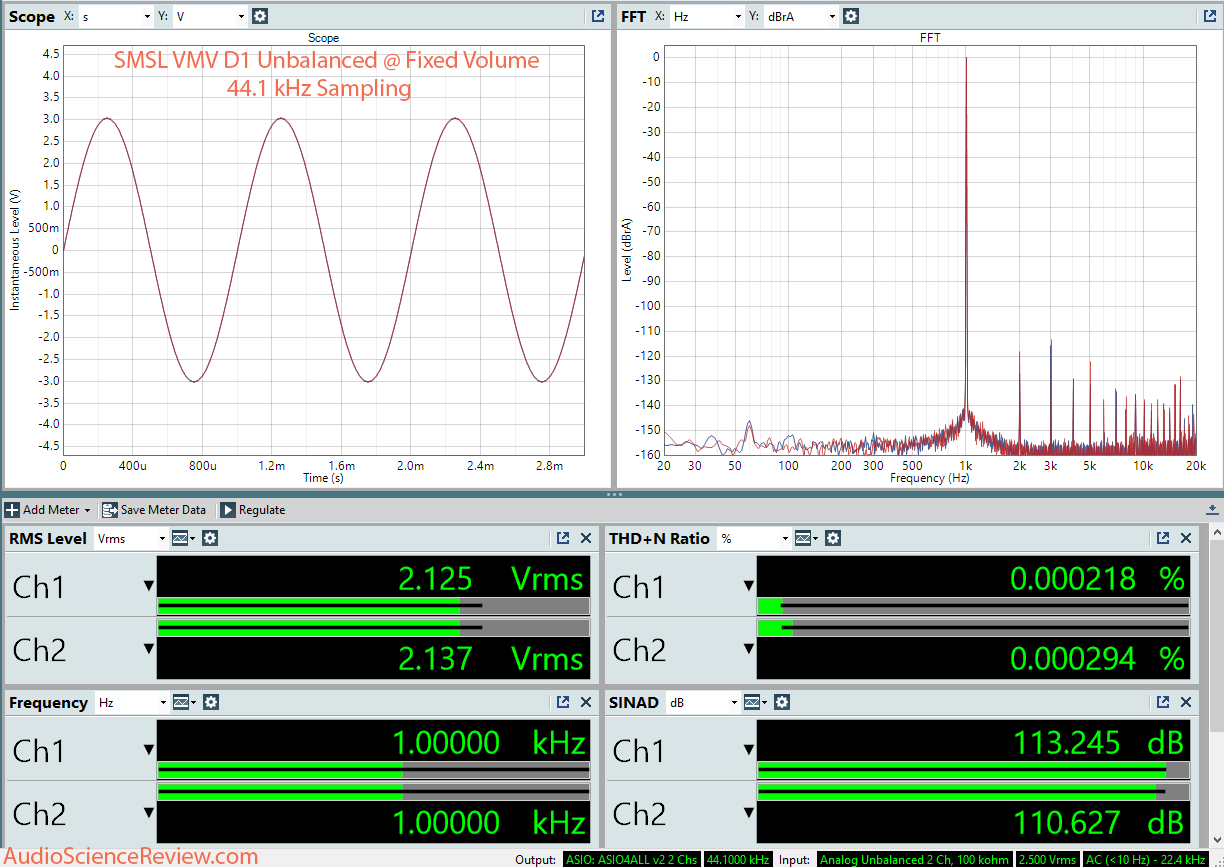Viewport: 1224px width, 867px height.
Task: Open the SINAD meter settings gear
Action: tap(782, 702)
